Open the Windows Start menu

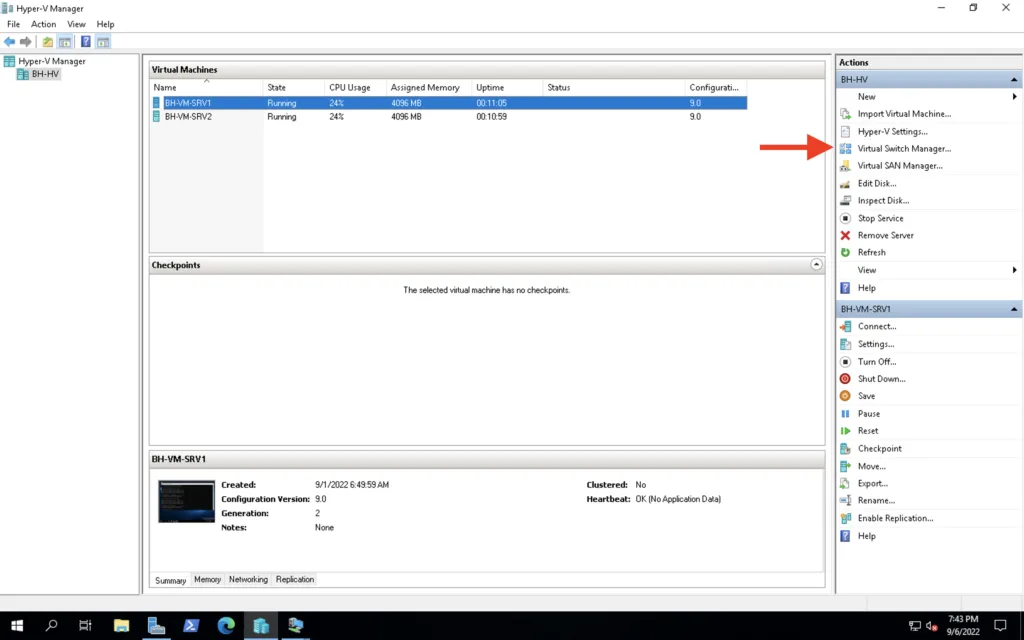17,626
